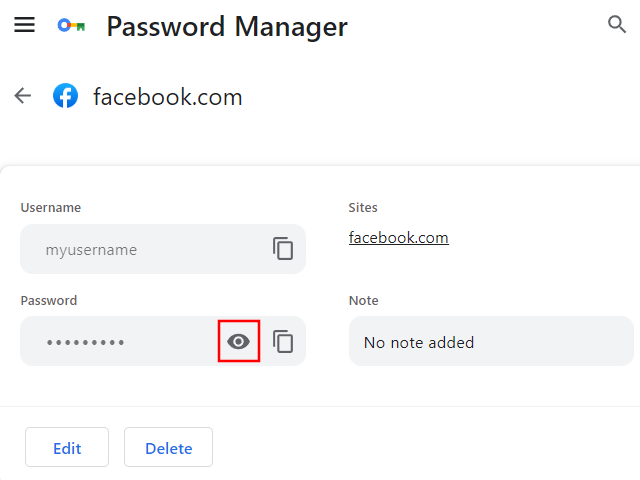Click the facebook.com page heading

[x=167, y=97]
